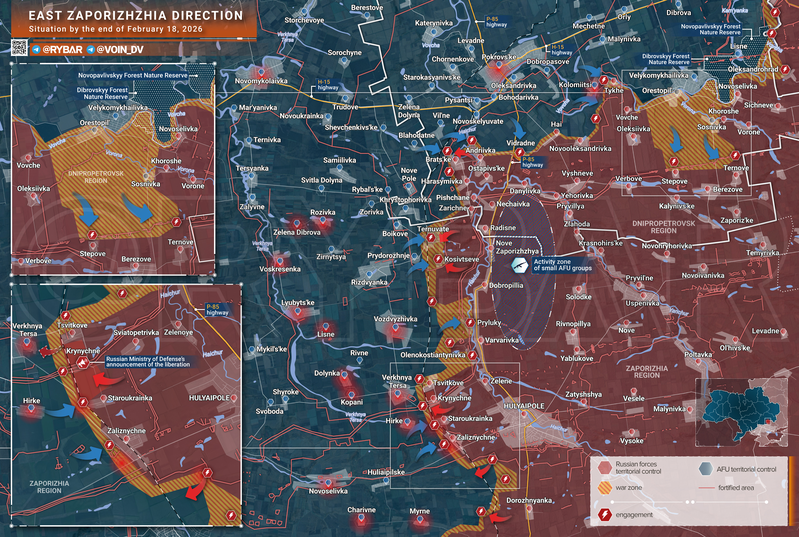
Task: Click the Activity zone of small AFU groups icon
Action: click(519, 266)
